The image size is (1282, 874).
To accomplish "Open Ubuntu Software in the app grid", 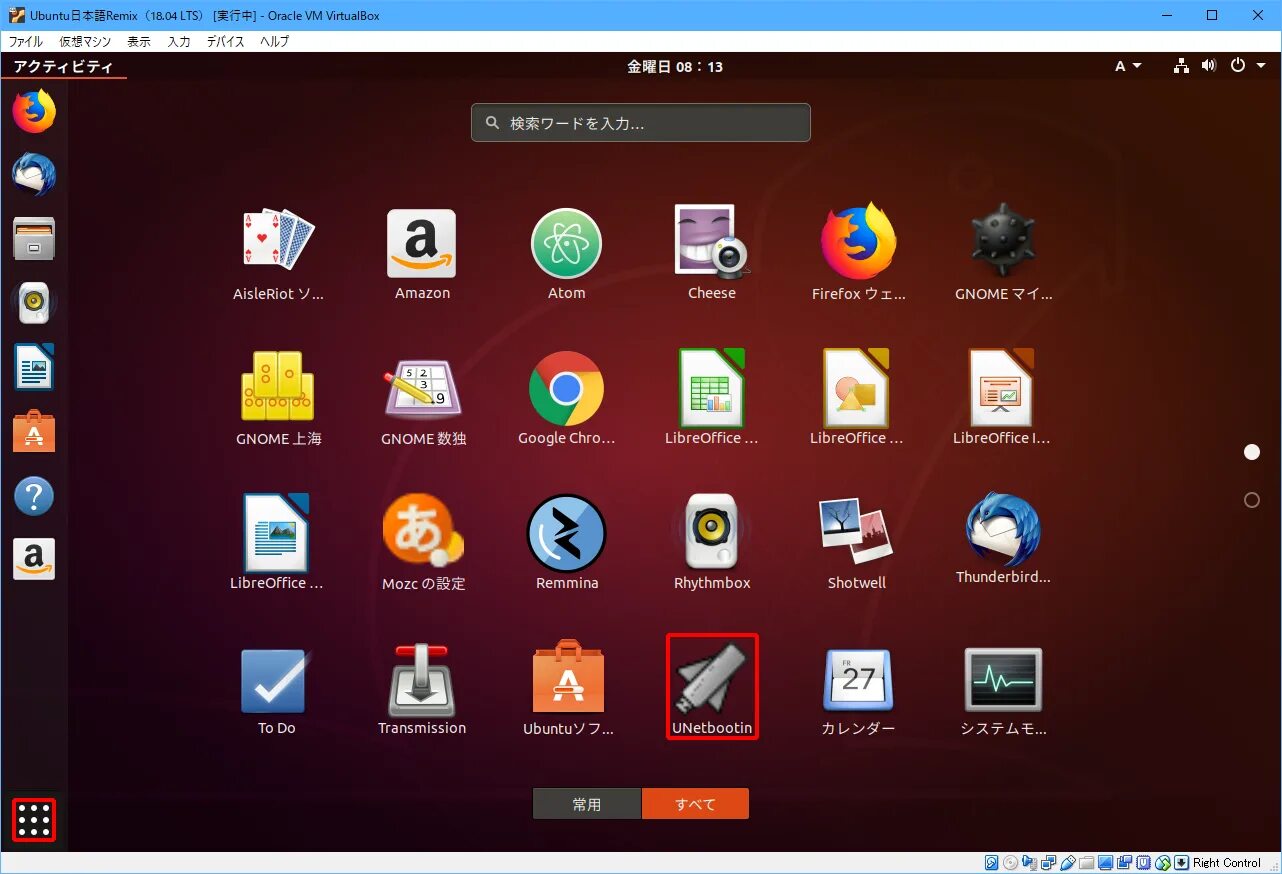I will click(x=568, y=690).
